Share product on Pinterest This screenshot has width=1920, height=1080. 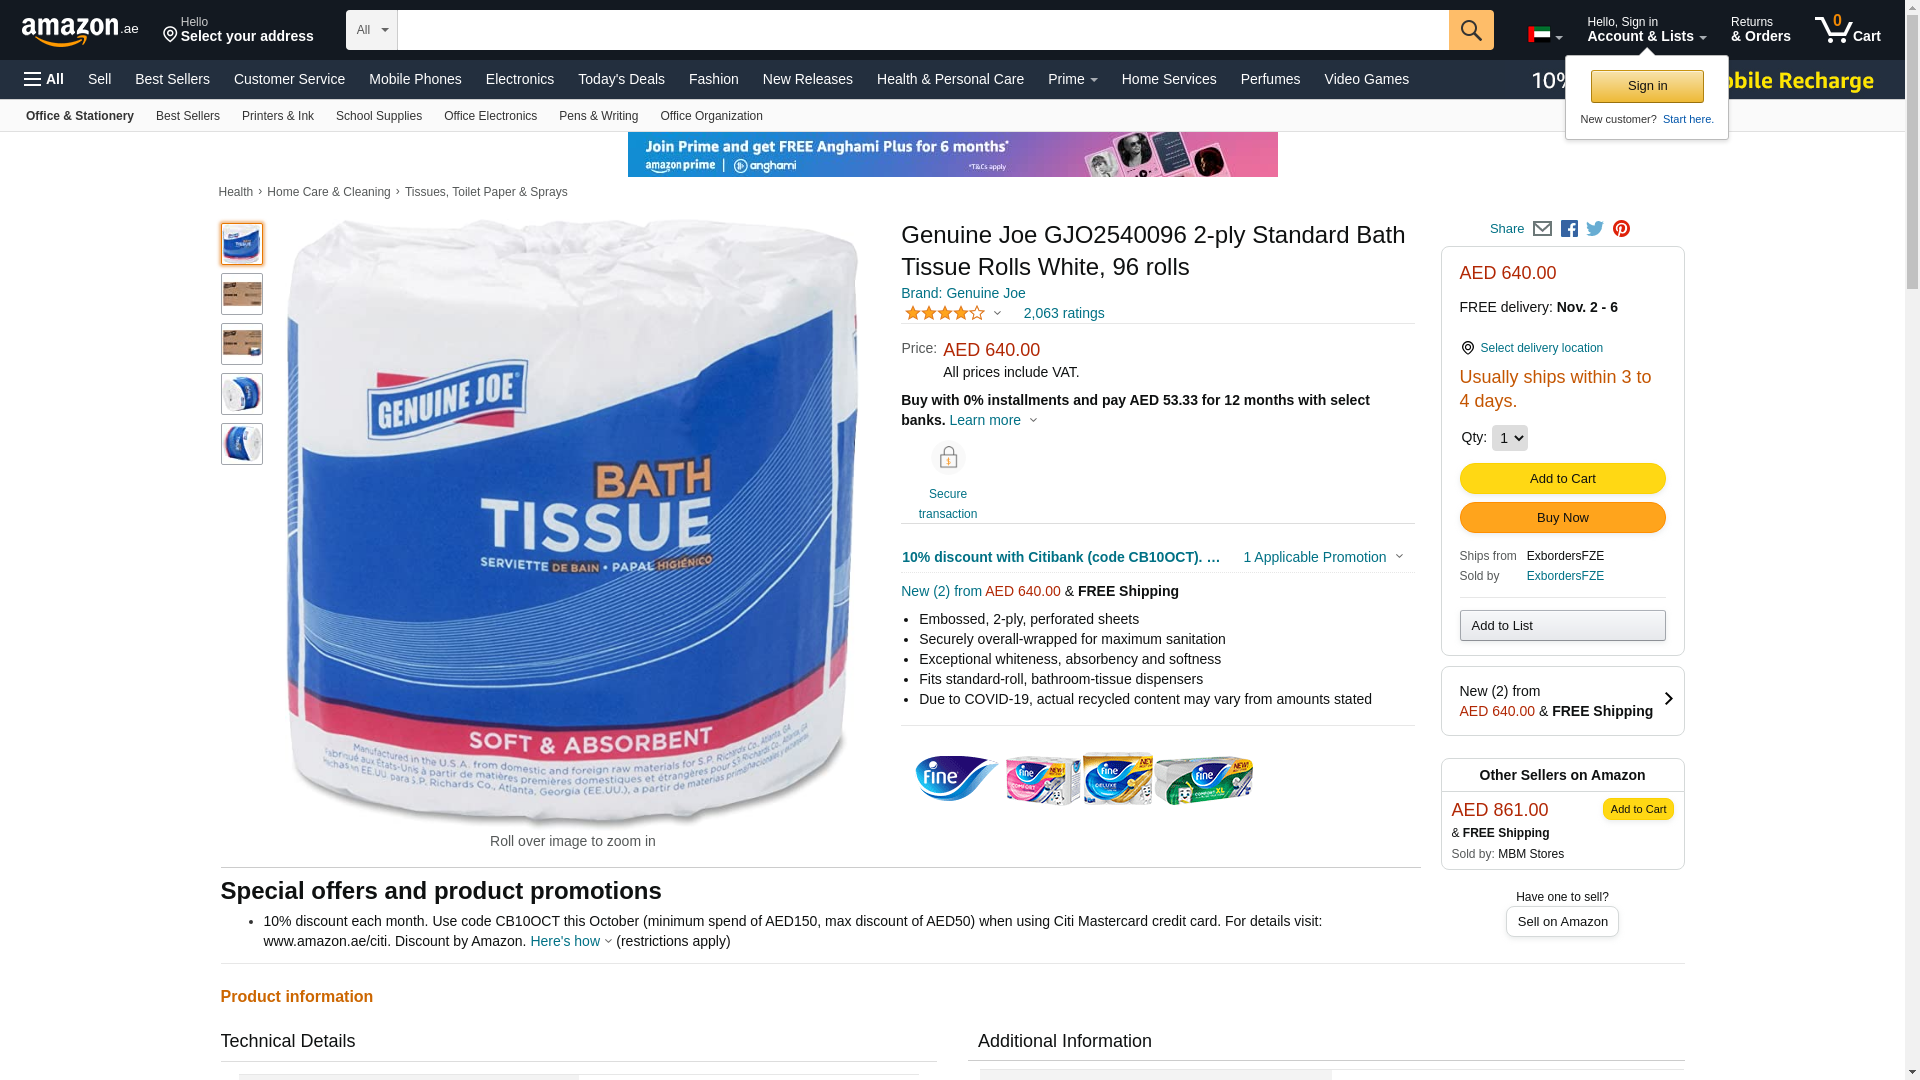click(1621, 229)
